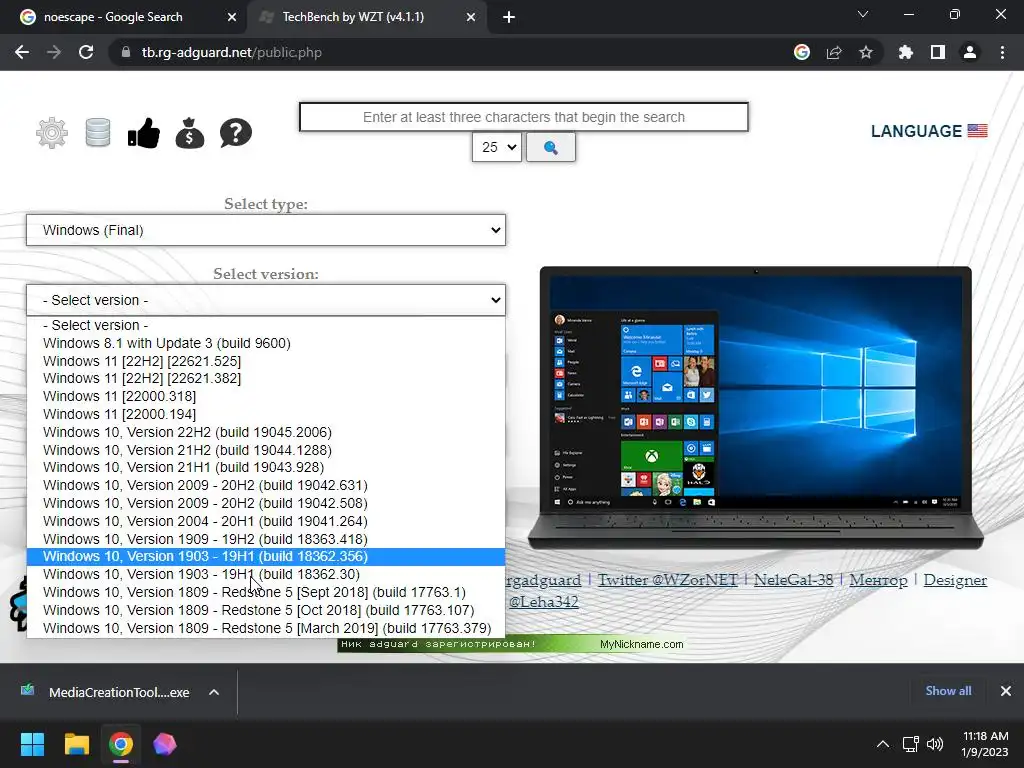
Task: Choose Redstone 5 March 2019 option
Action: [x=266, y=628]
